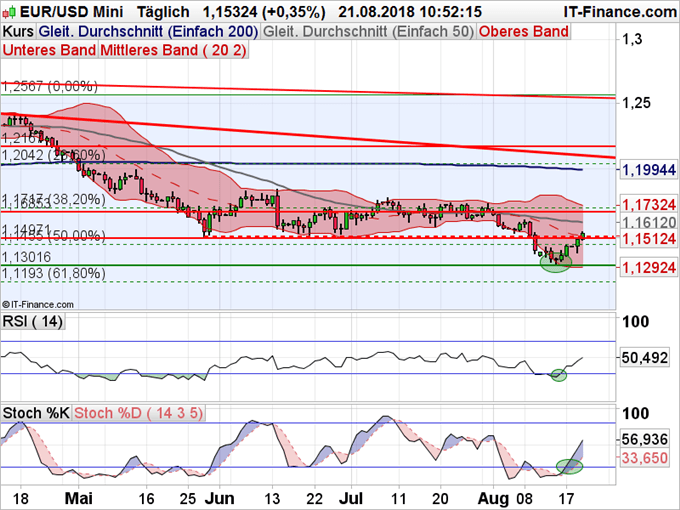Open the RSI ( 14) indicator label
Screen dimensions: 680x510
[33, 322]
